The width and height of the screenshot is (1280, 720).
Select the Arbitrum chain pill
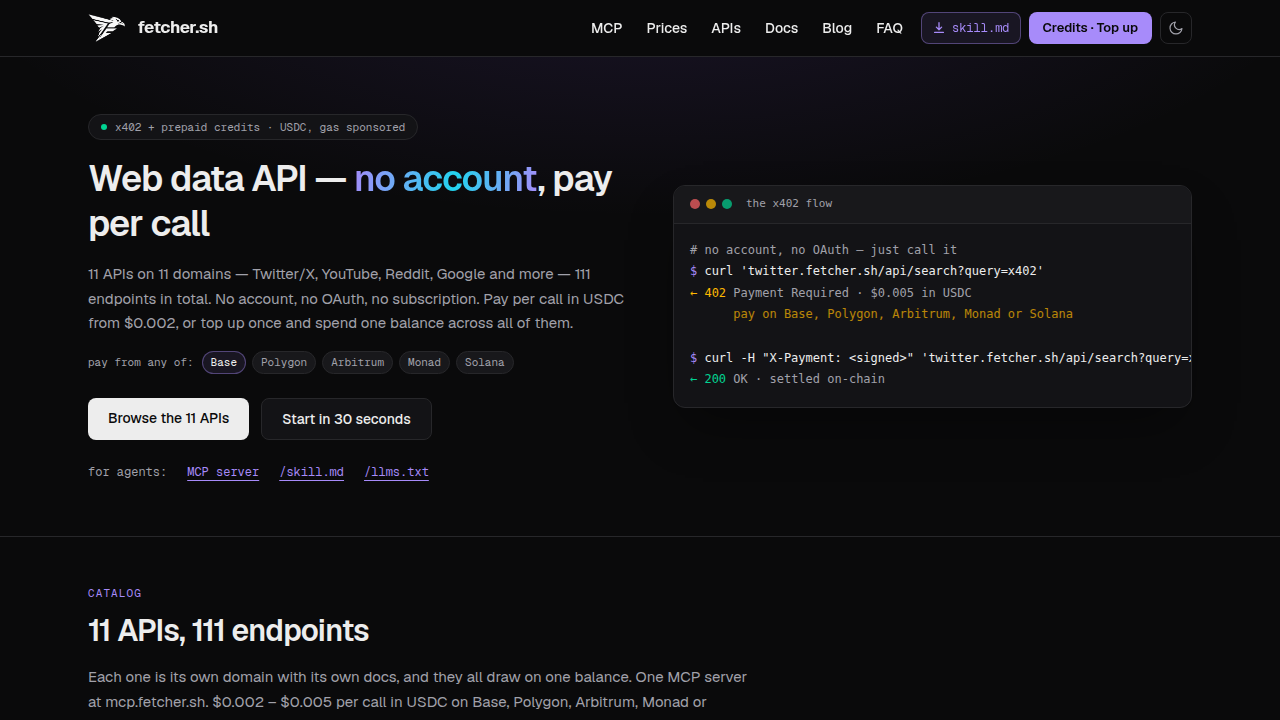coord(358,362)
